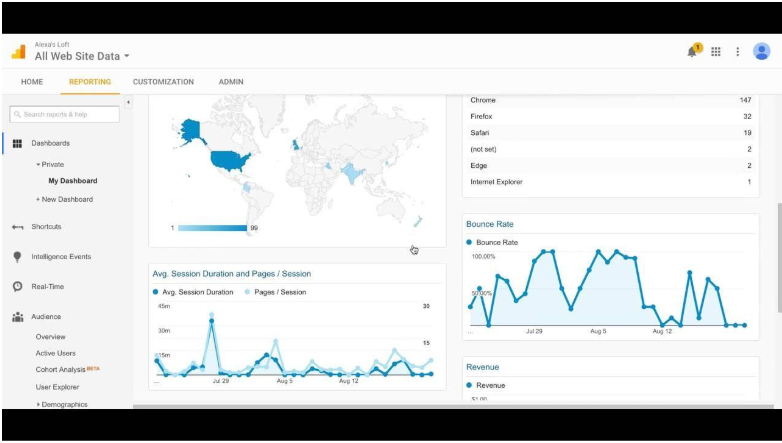Collapse the Private dashboards group

(x=38, y=165)
